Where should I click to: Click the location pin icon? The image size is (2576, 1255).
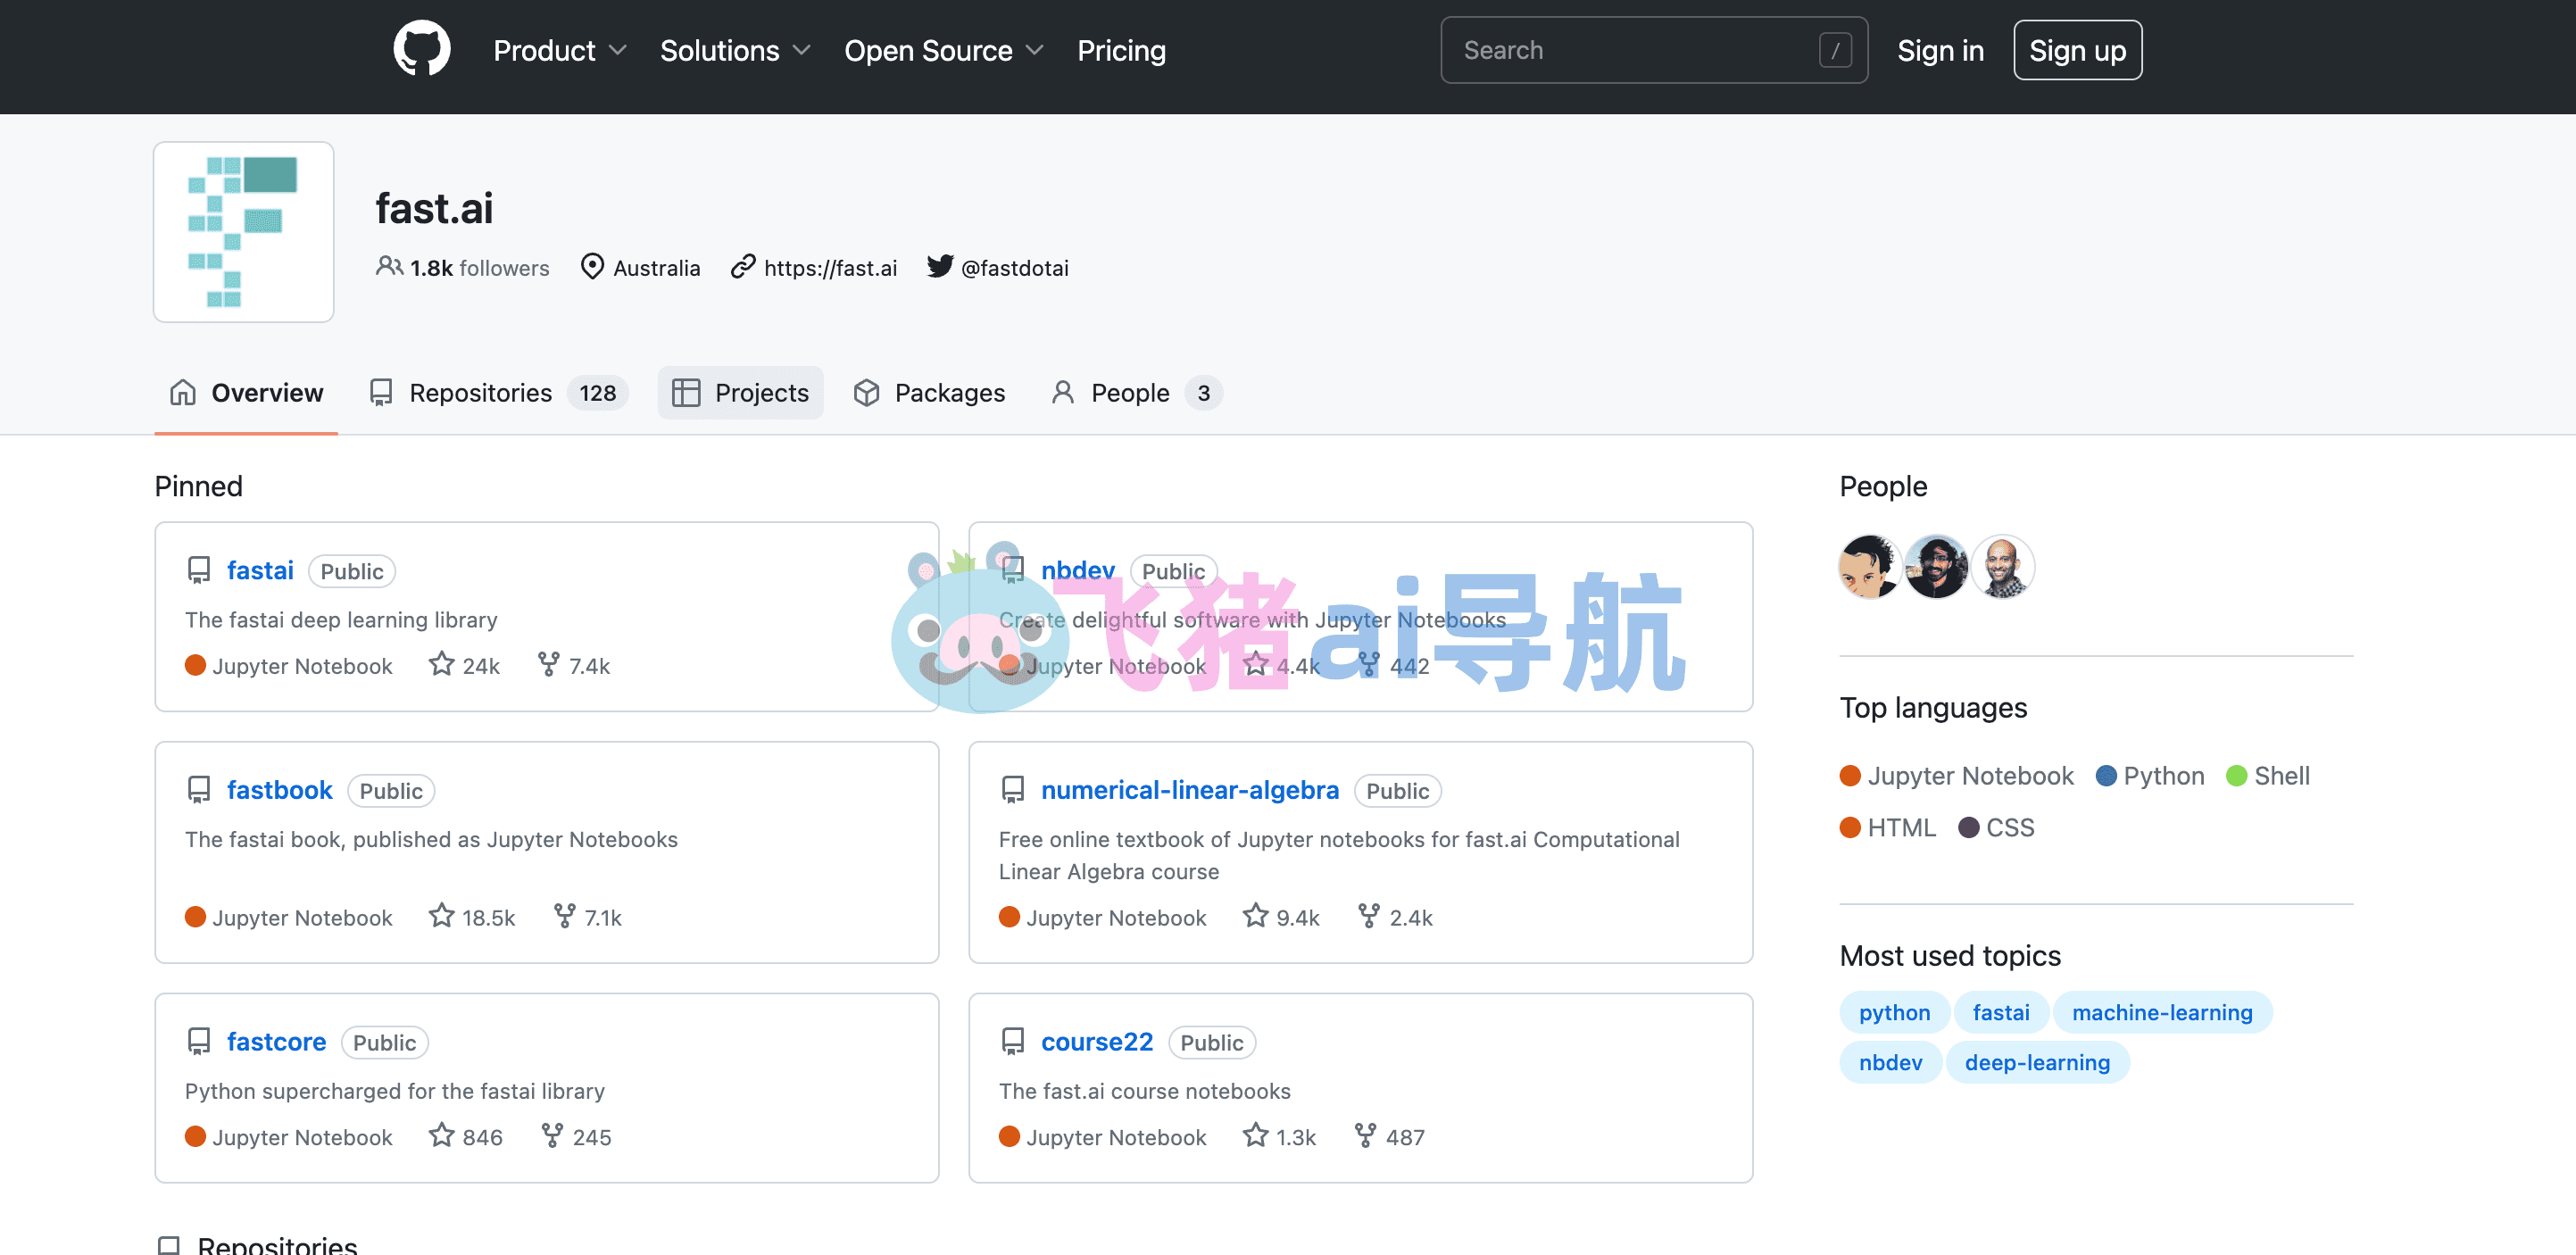tap(592, 266)
